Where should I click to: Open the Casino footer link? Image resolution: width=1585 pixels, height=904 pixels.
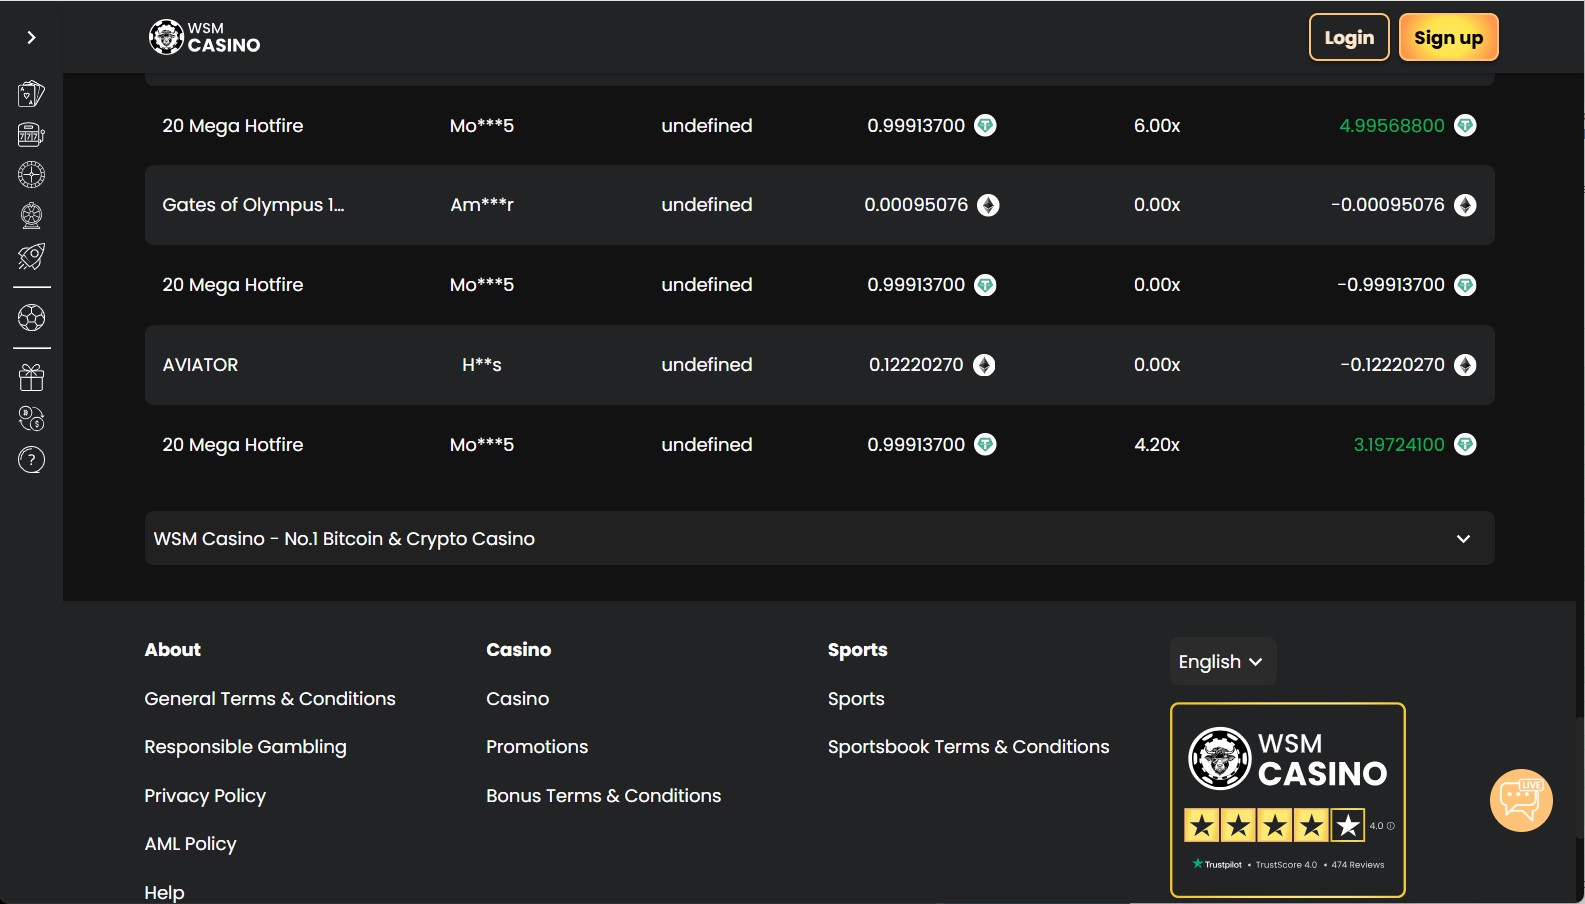point(517,698)
